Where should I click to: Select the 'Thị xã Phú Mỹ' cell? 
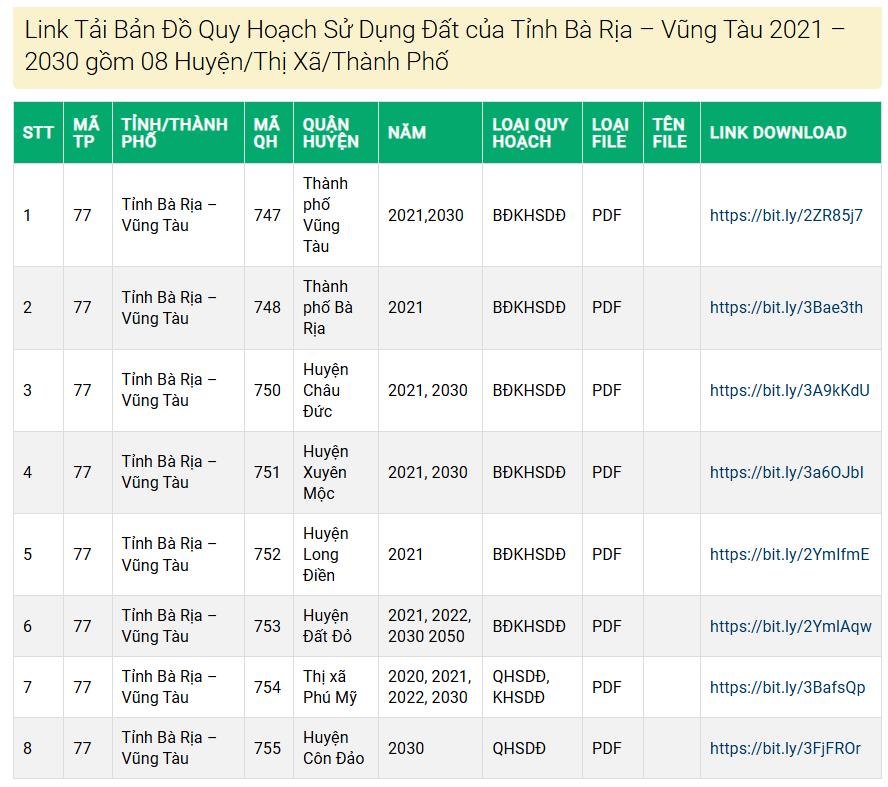330,687
